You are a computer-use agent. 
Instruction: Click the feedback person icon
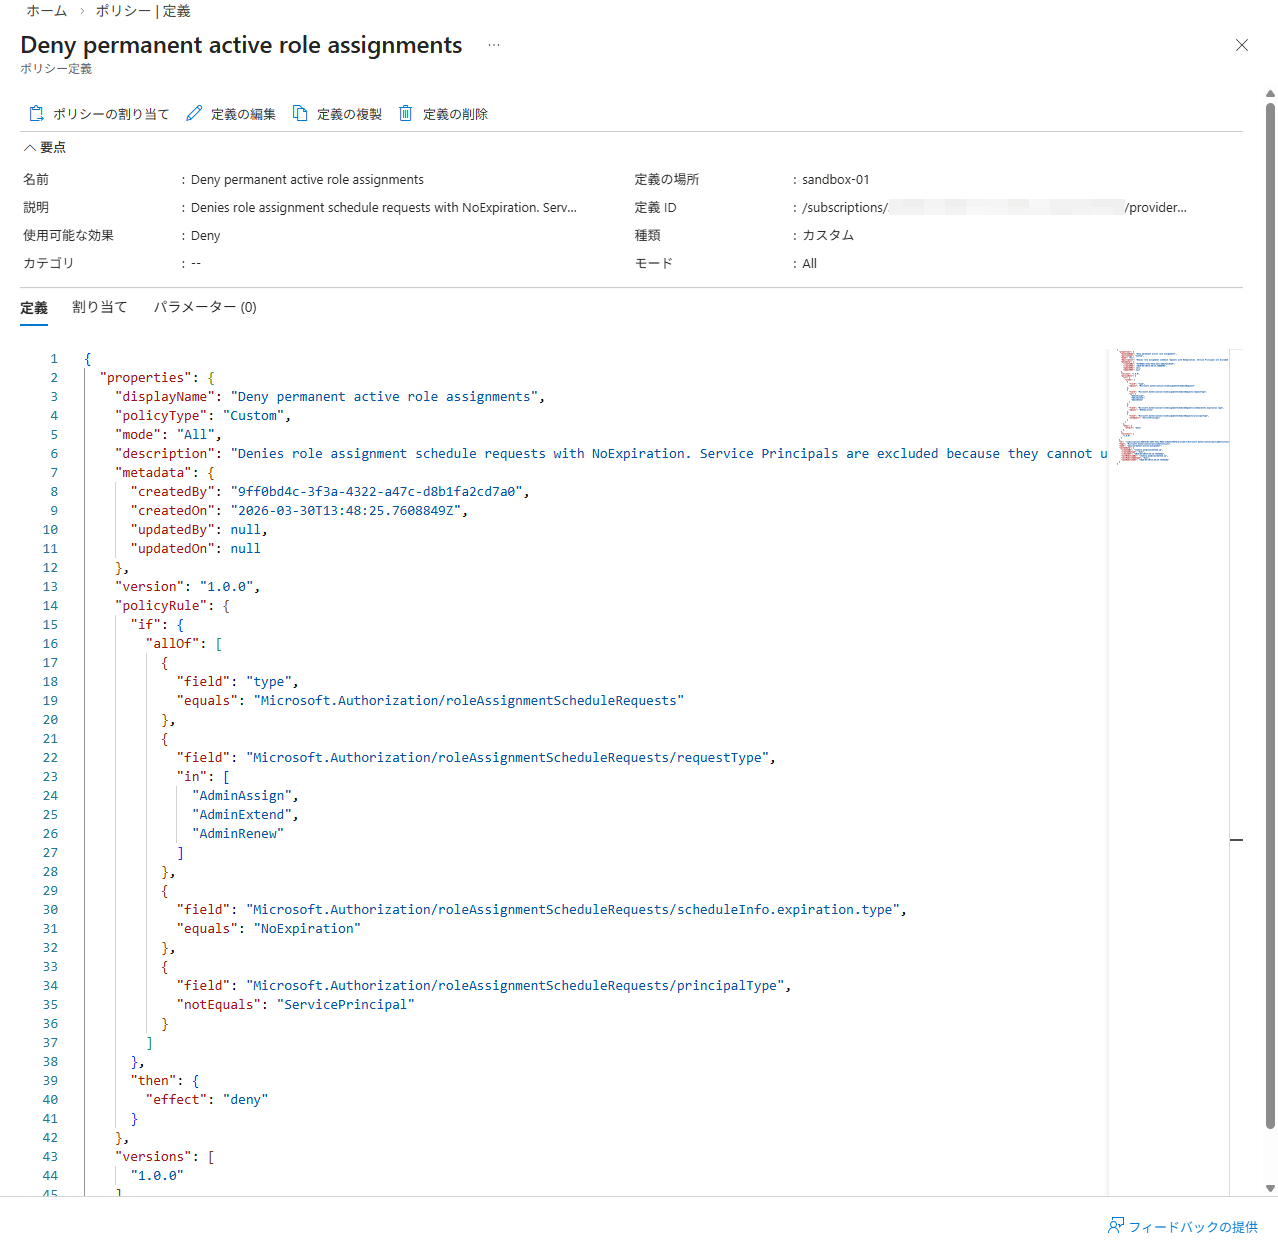coord(1116,1226)
